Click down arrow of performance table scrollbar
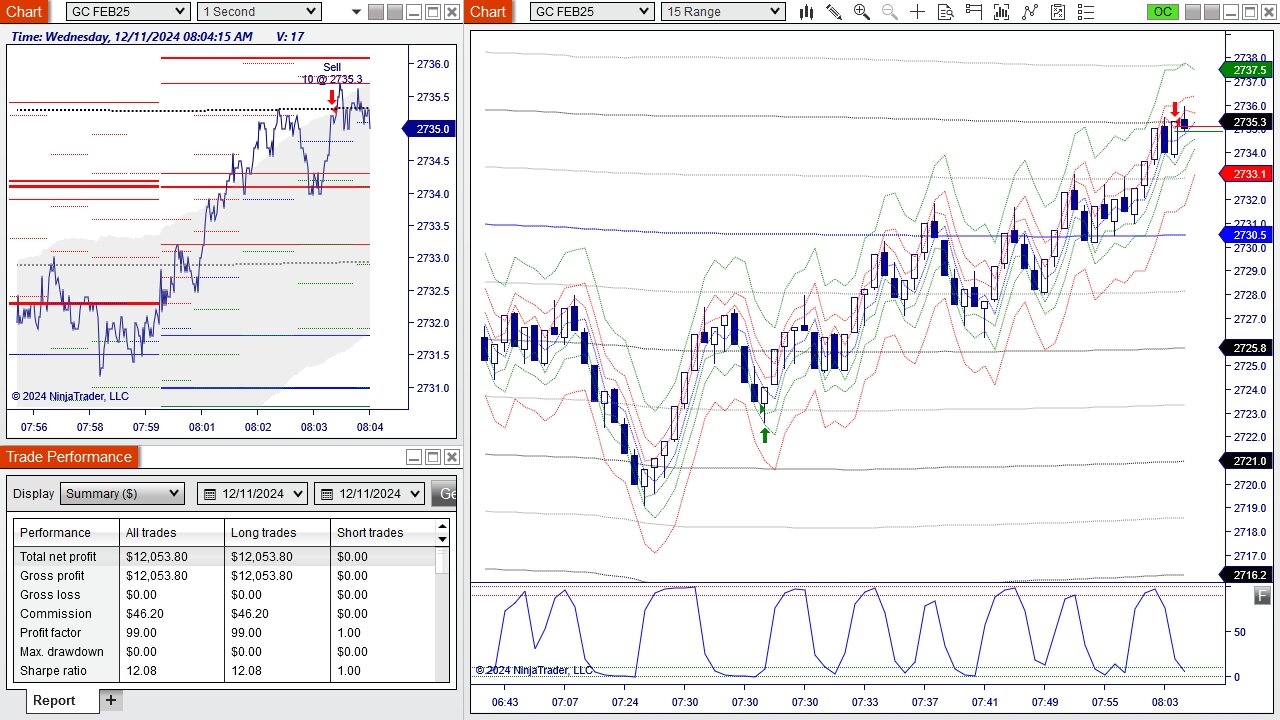Viewport: 1280px width, 720px height. pos(442,539)
